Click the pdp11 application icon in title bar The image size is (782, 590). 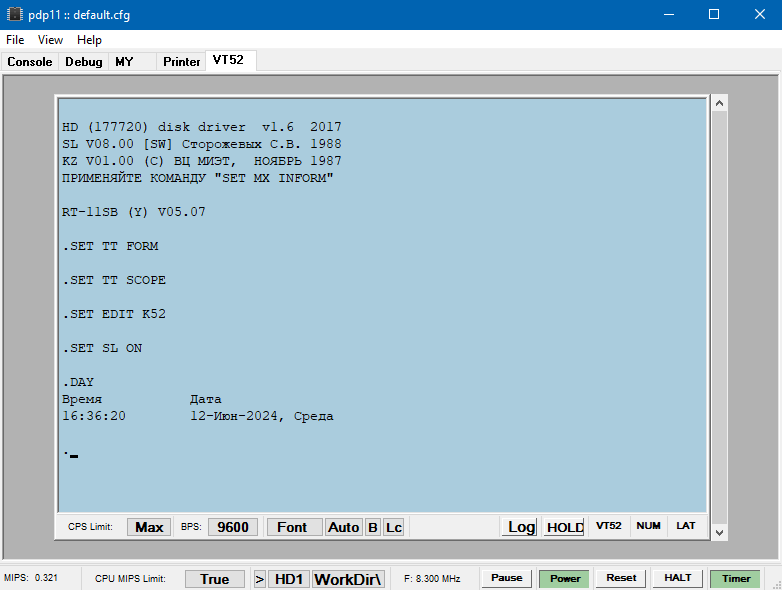click(x=14, y=14)
